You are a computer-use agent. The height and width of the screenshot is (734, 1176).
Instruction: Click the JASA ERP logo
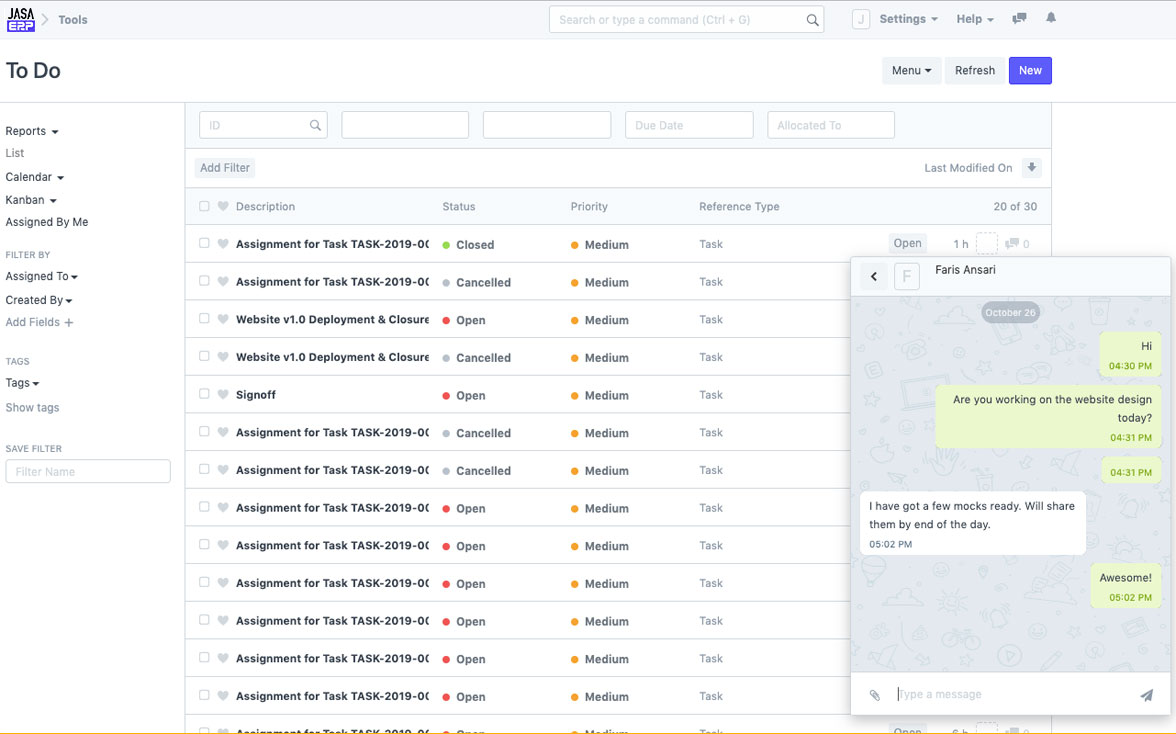click(21, 19)
